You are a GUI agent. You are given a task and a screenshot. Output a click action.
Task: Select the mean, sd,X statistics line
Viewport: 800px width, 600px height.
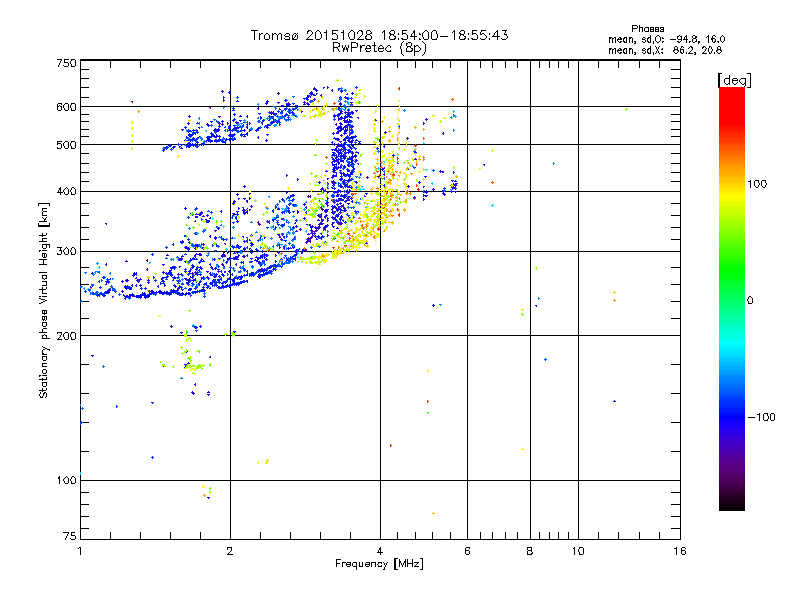[664, 49]
